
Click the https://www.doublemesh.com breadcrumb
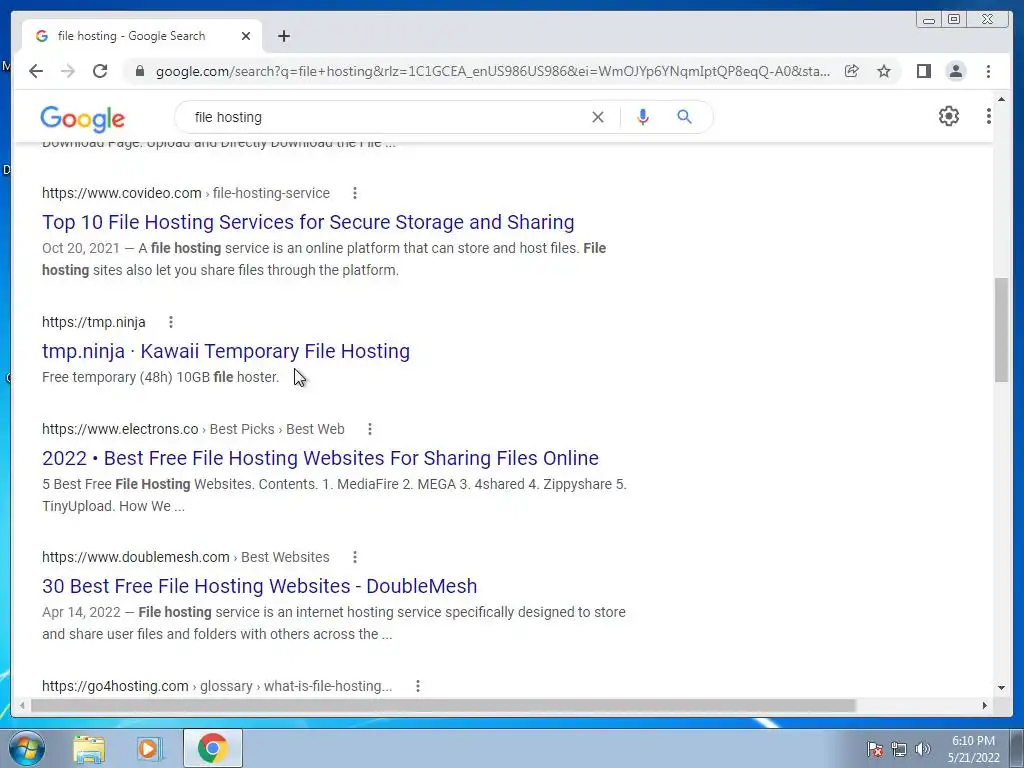click(185, 557)
